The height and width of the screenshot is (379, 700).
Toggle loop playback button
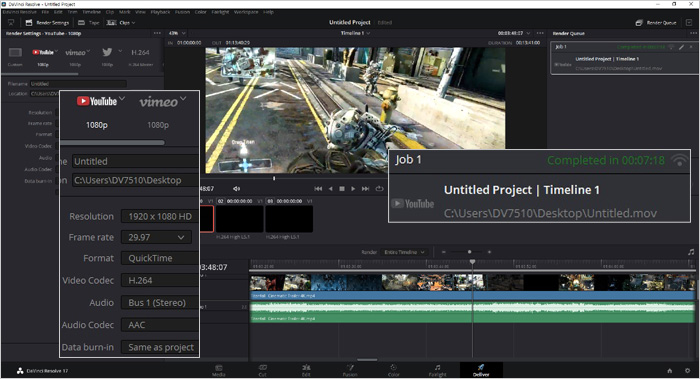tap(379, 189)
